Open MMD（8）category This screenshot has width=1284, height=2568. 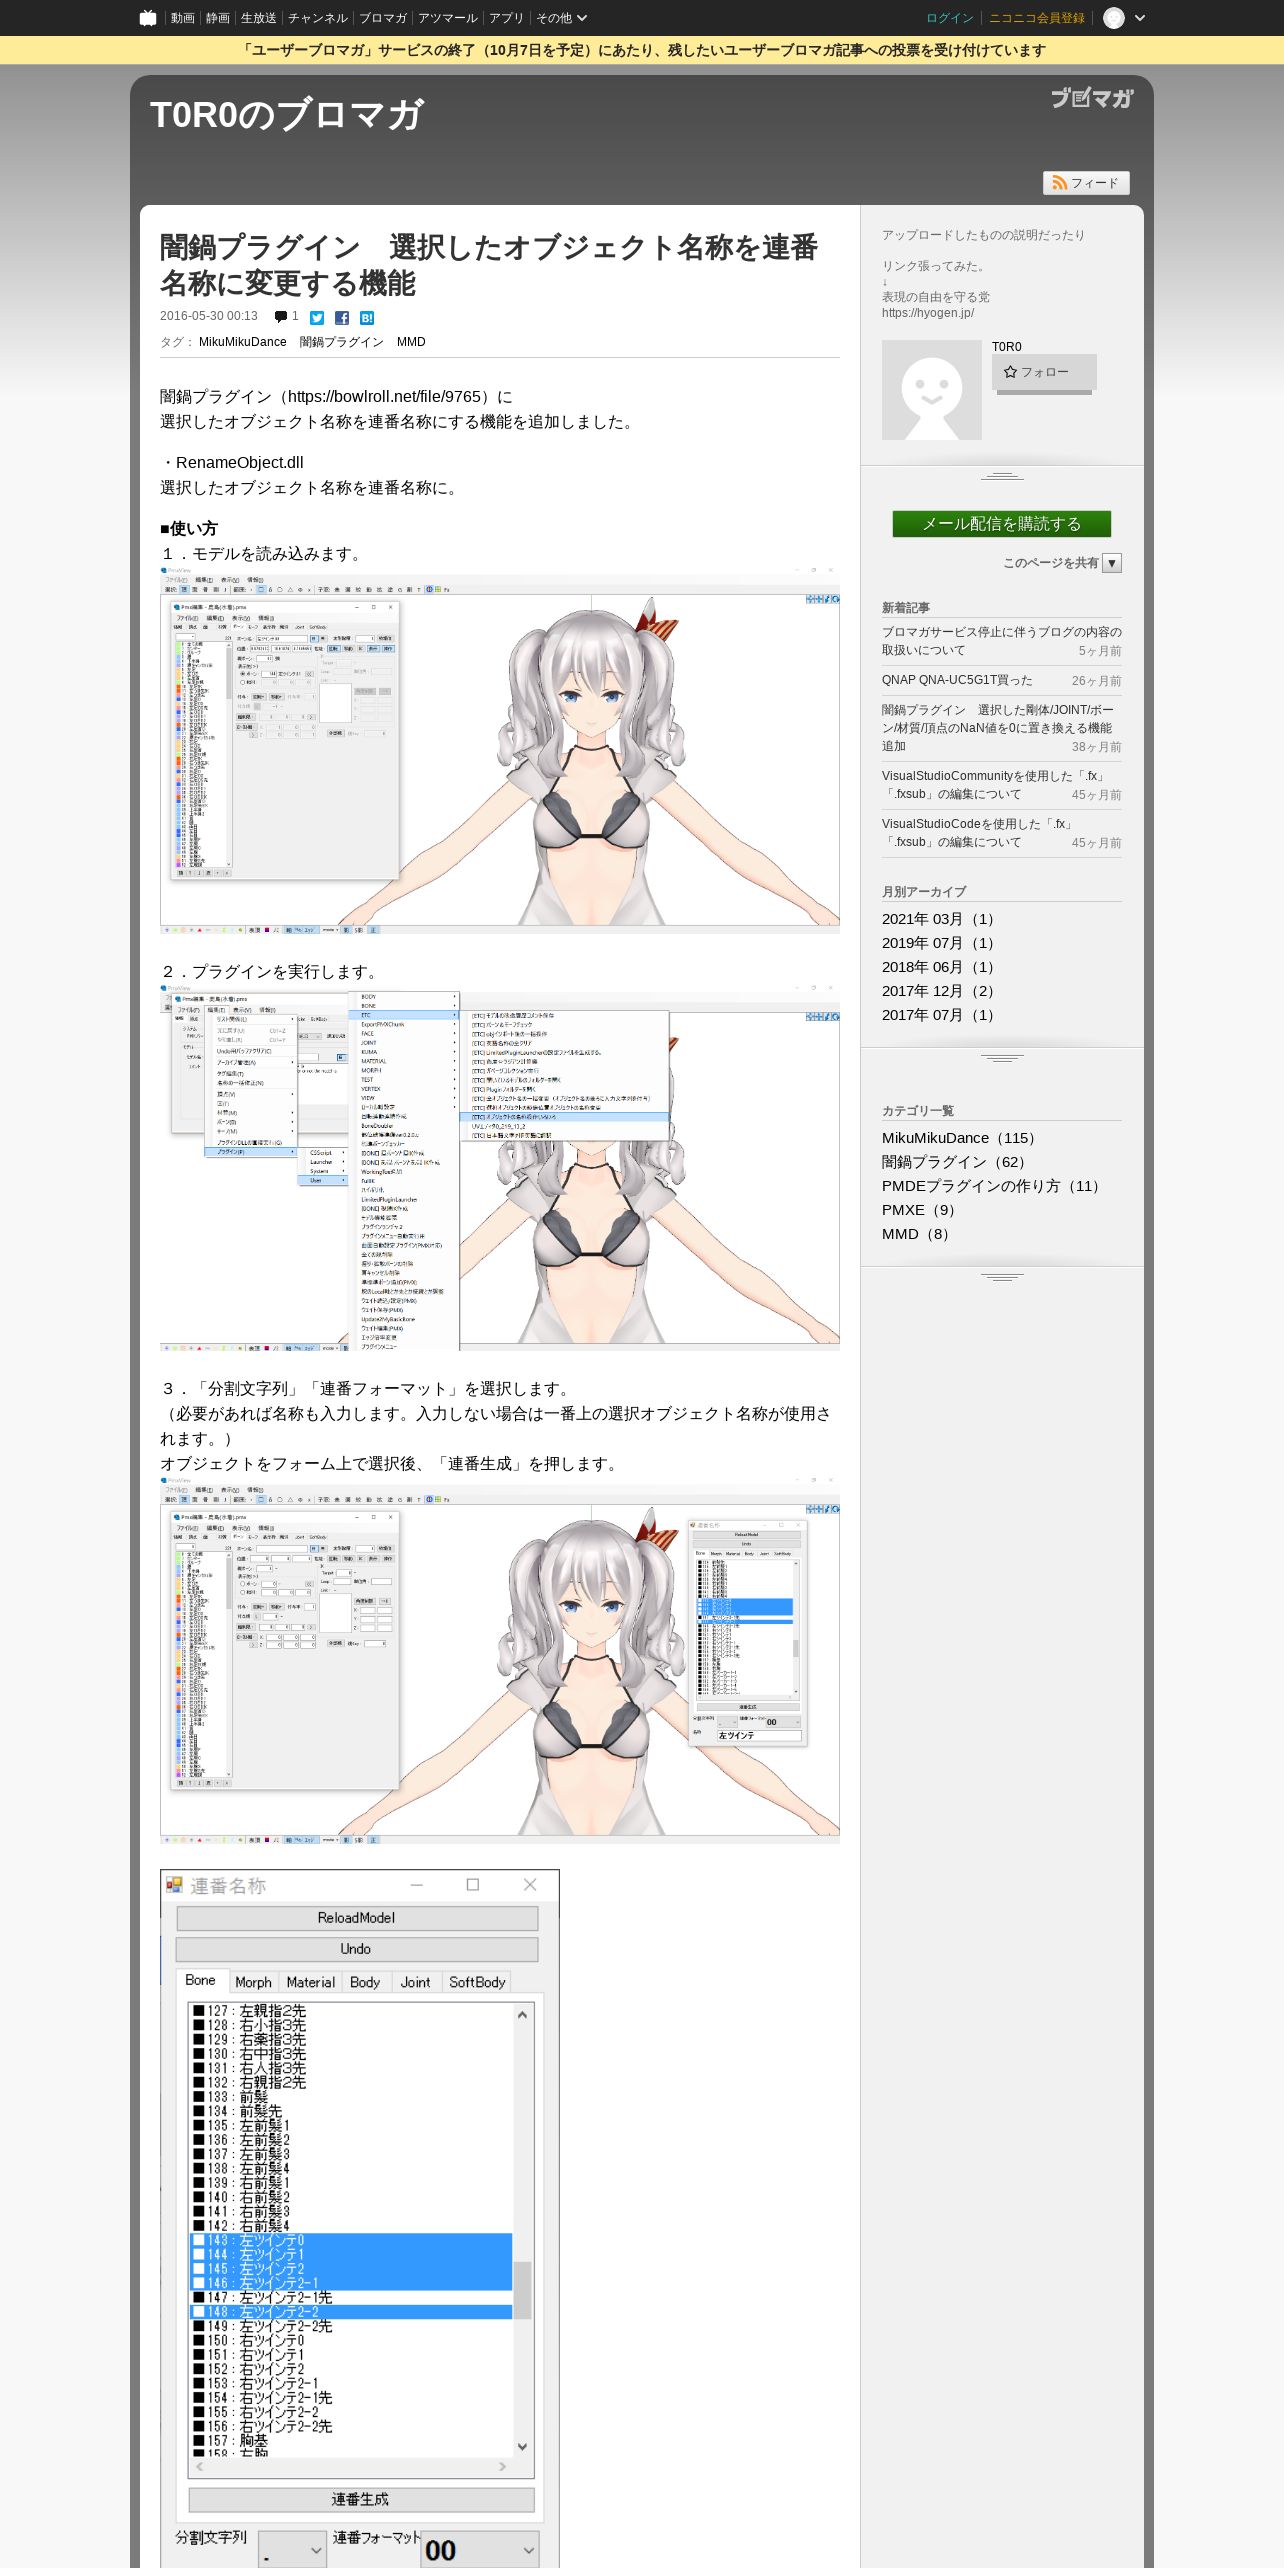point(919,1234)
